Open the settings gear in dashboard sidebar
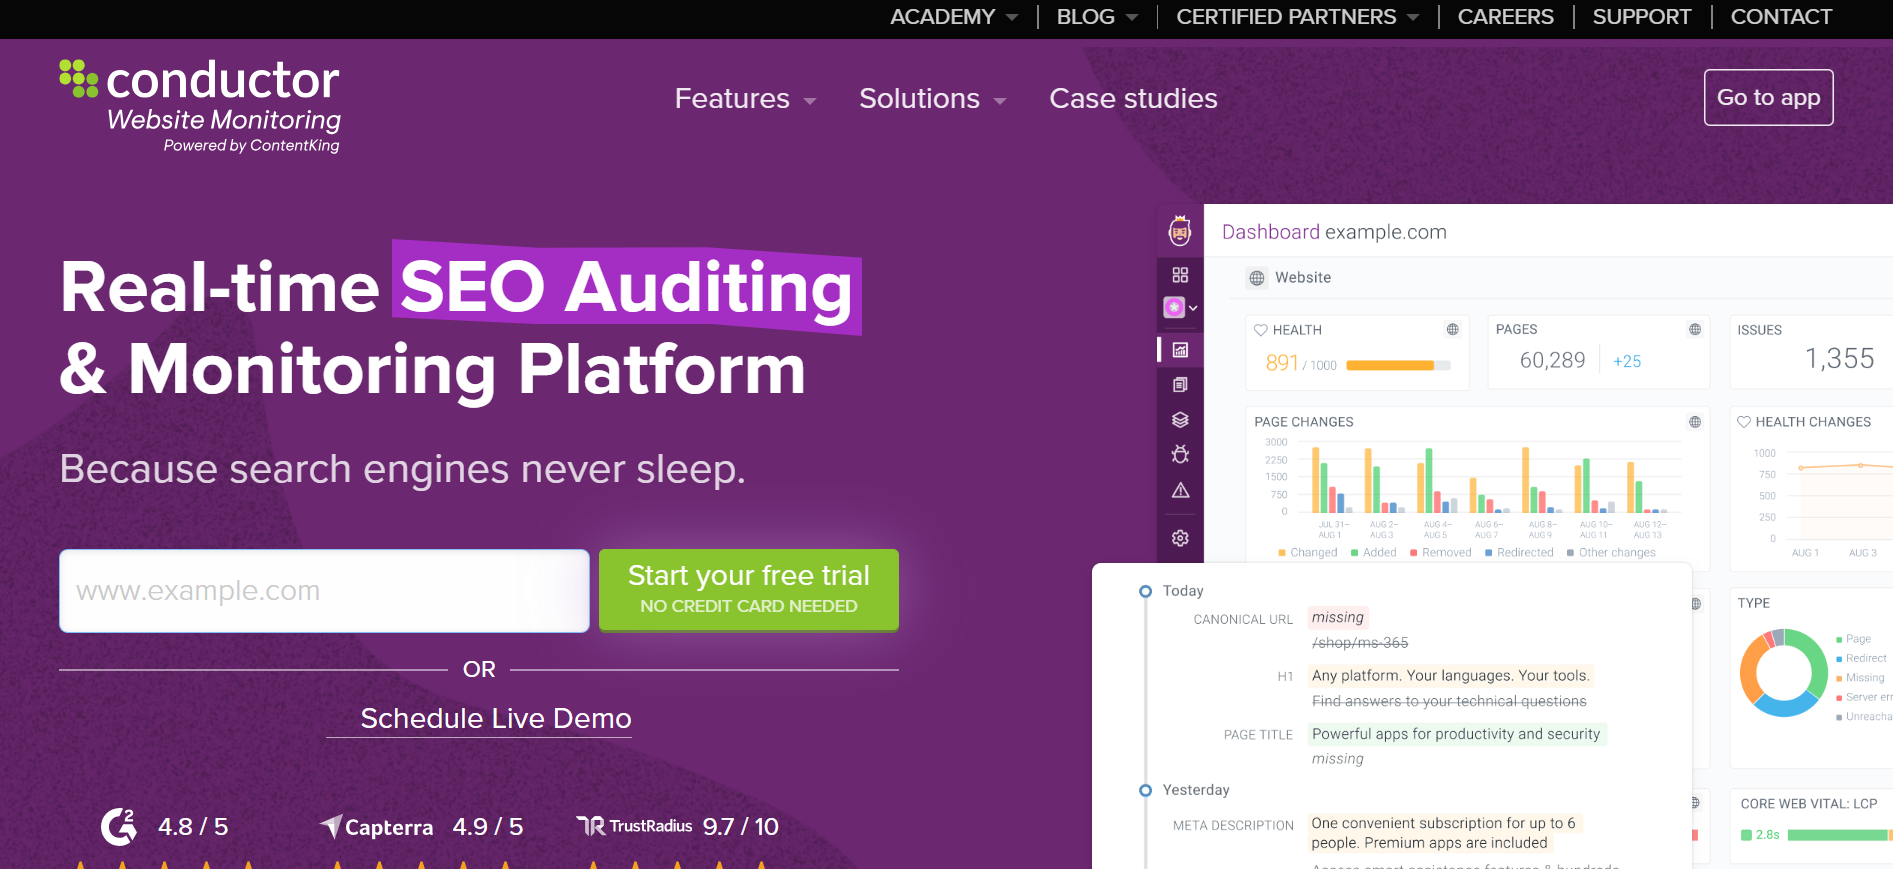Viewport: 1893px width, 869px height. (1180, 538)
